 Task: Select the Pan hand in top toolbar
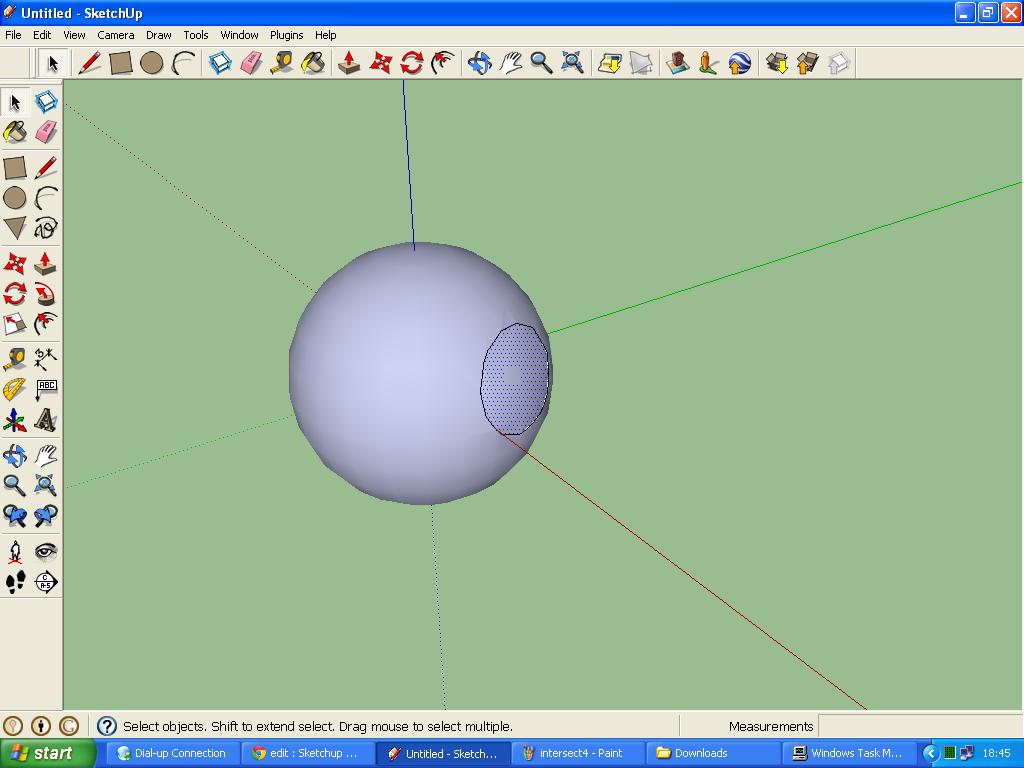(511, 63)
